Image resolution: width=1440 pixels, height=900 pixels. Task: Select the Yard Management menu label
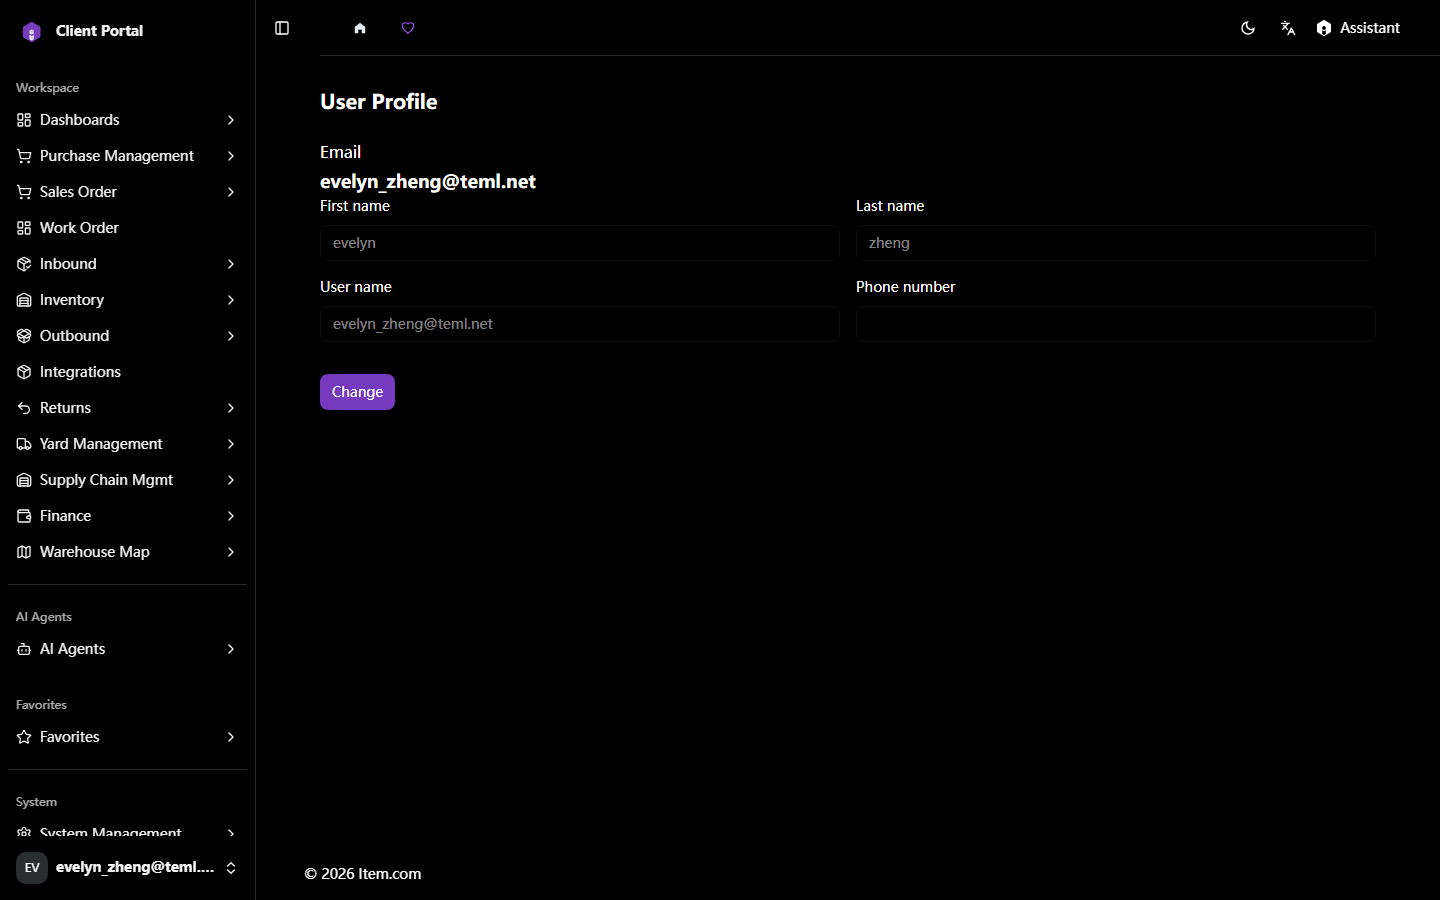pyautogui.click(x=101, y=444)
